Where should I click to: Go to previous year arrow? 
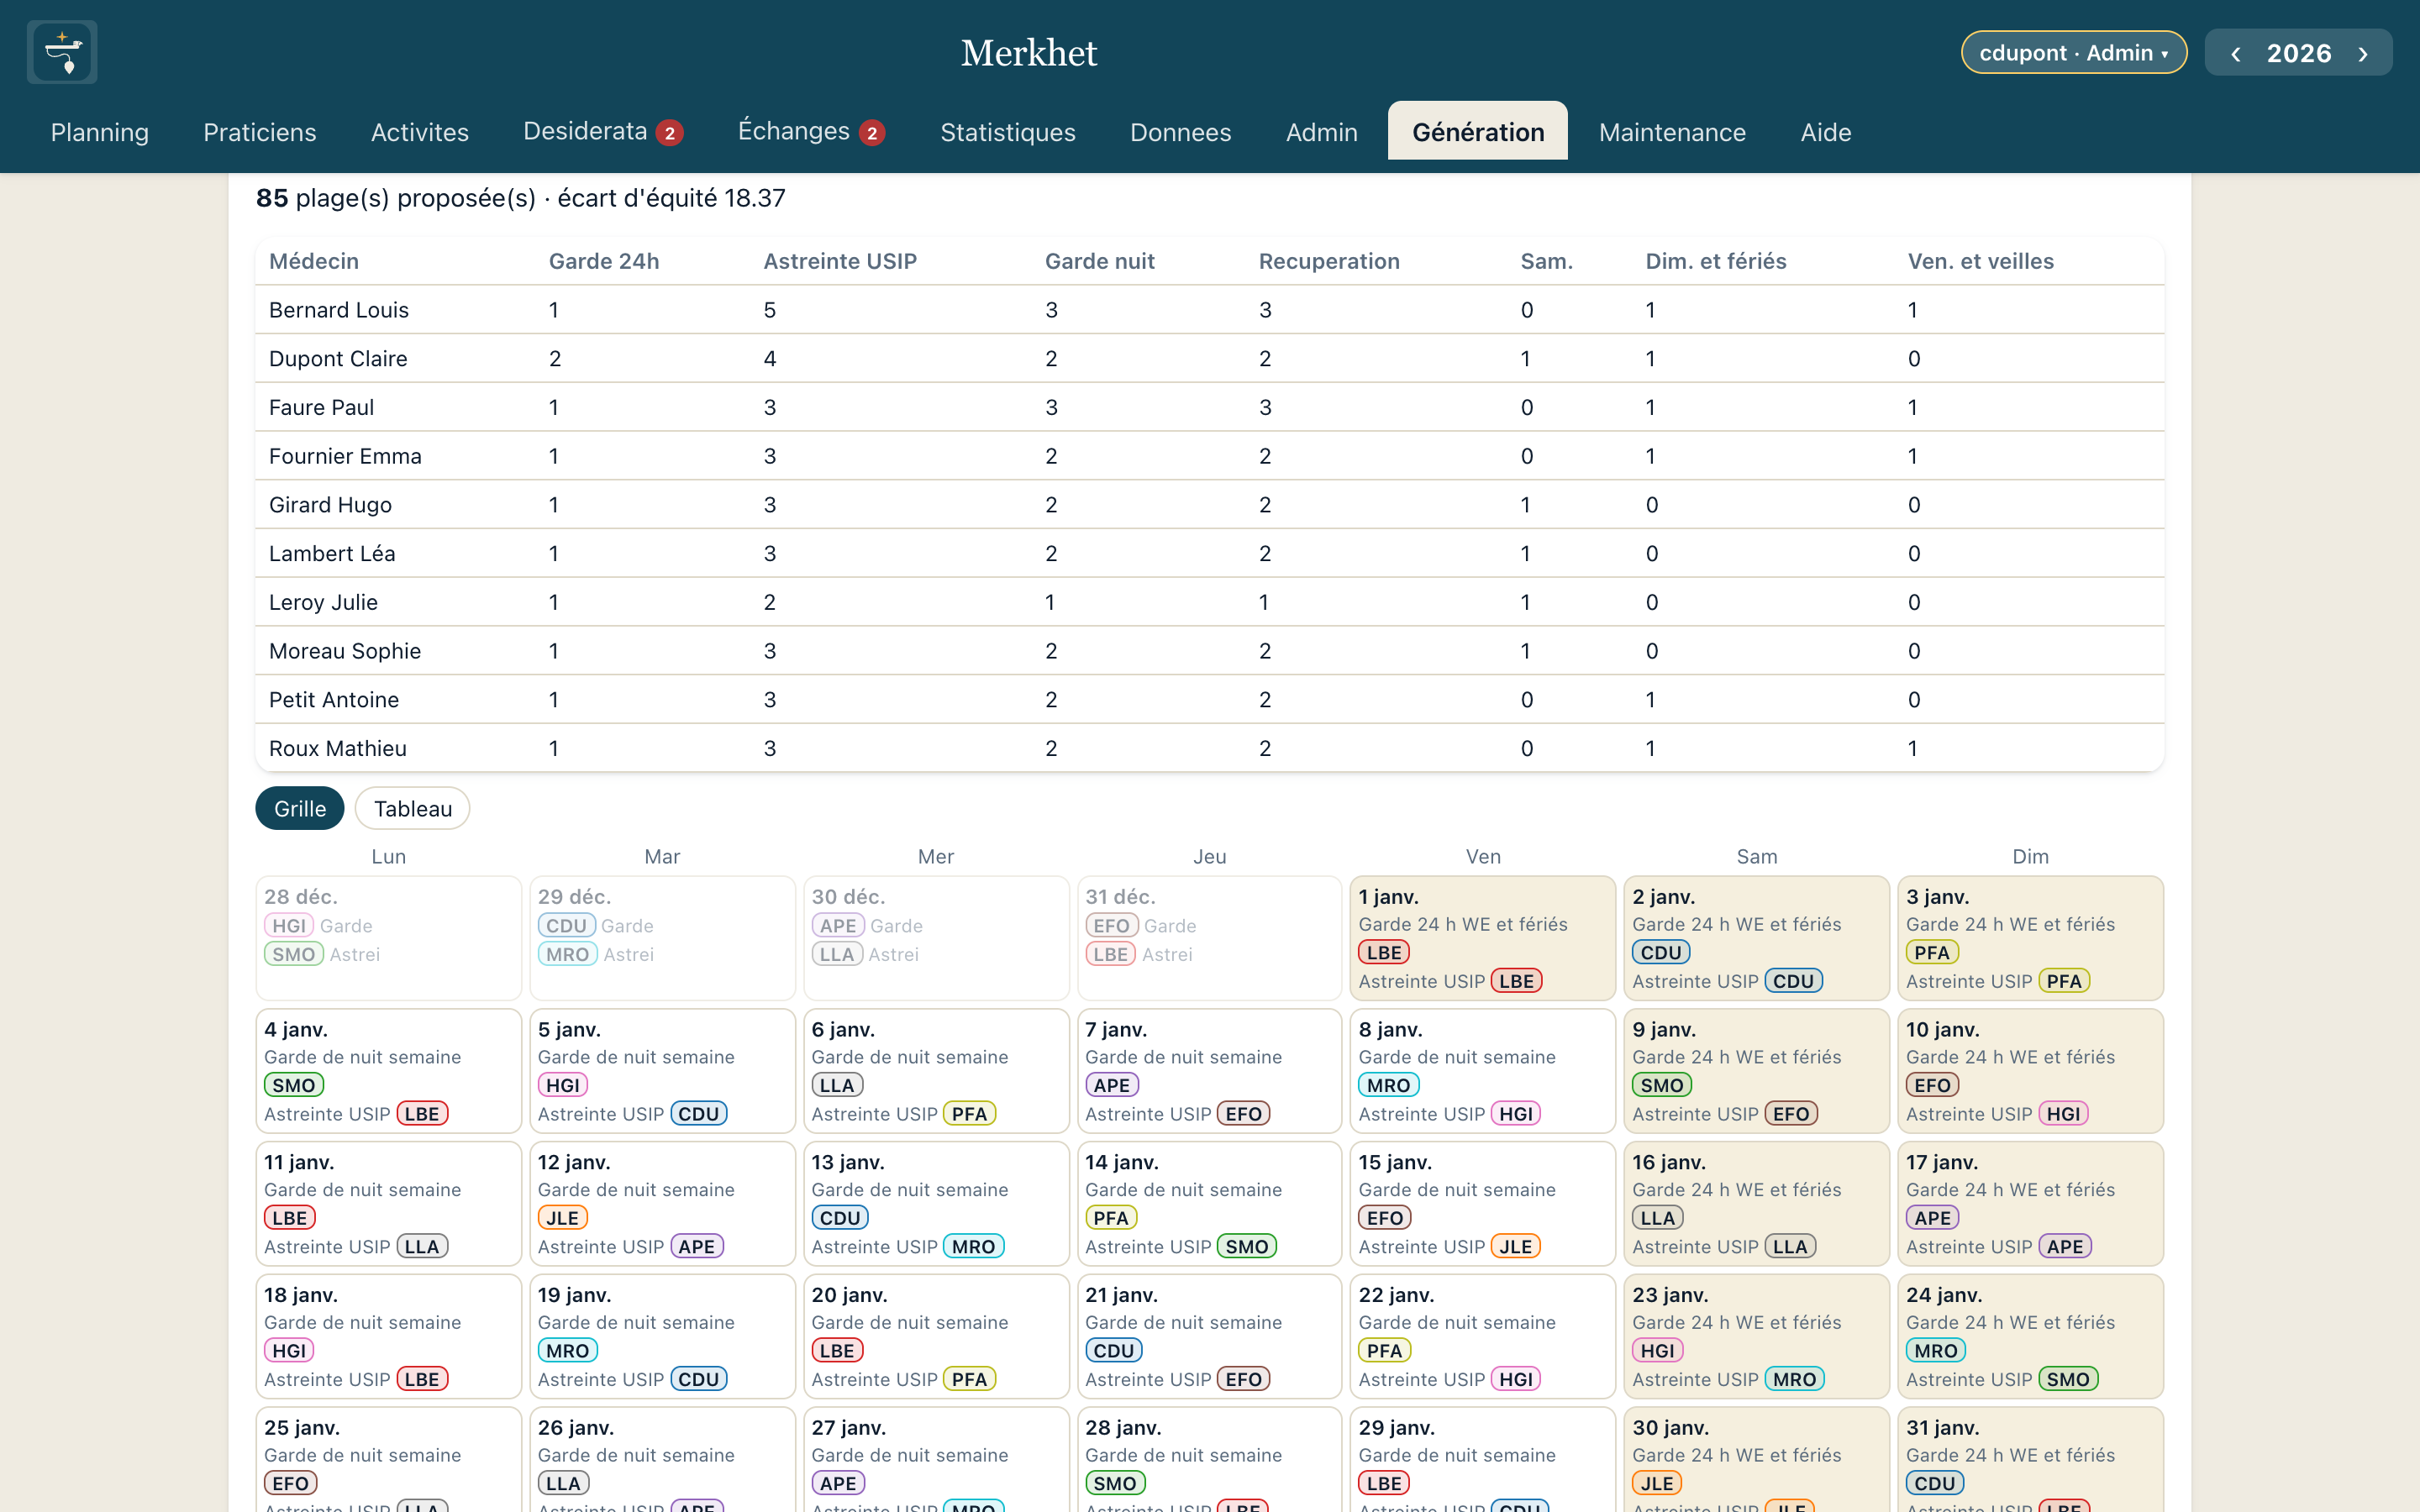(x=2235, y=53)
